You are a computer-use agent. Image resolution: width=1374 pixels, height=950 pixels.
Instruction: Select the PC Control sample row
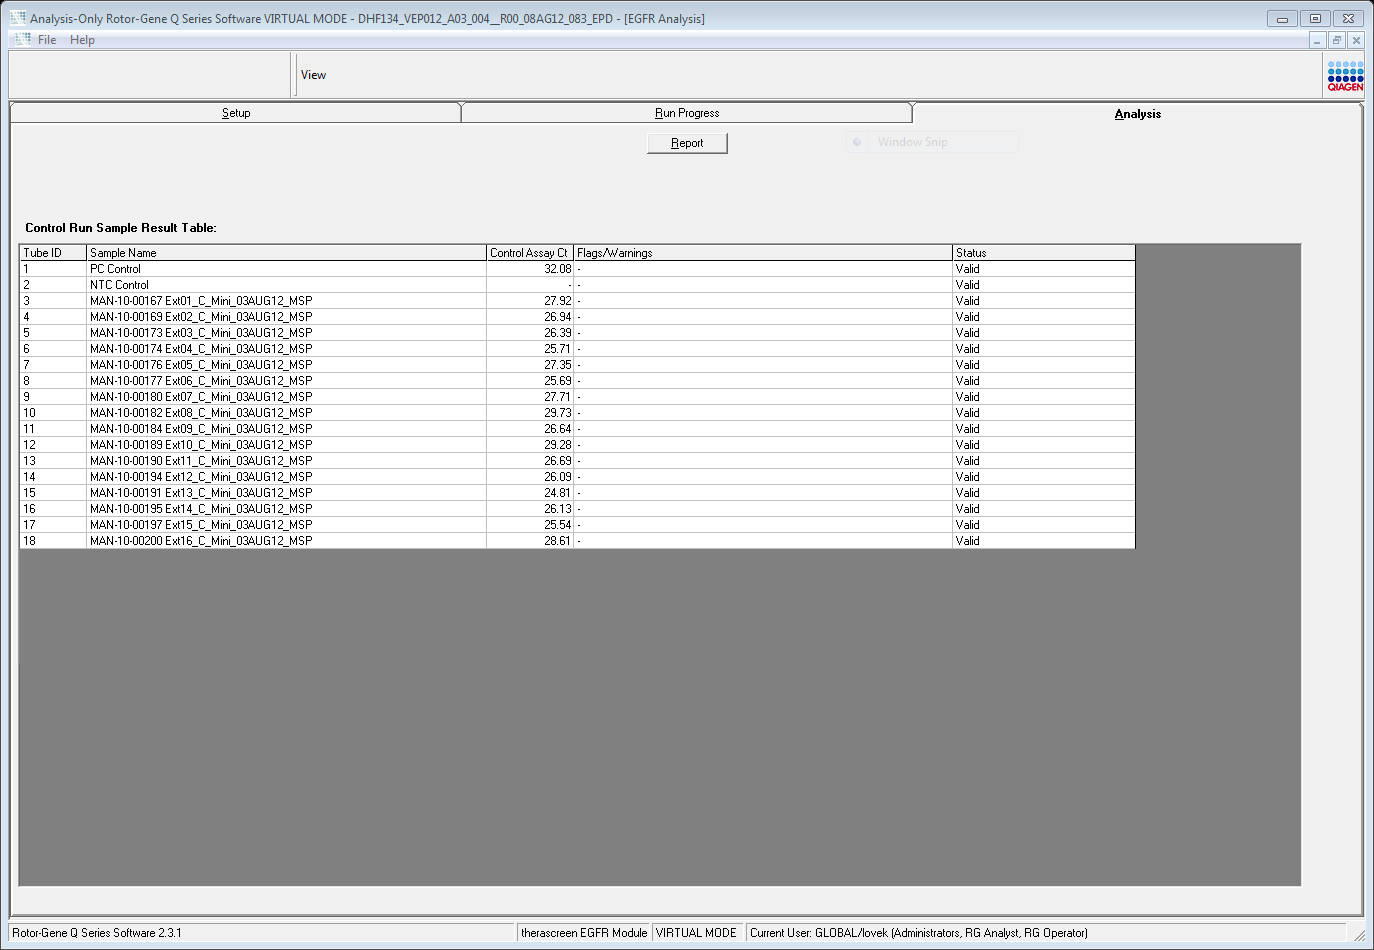pyautogui.click(x=577, y=269)
